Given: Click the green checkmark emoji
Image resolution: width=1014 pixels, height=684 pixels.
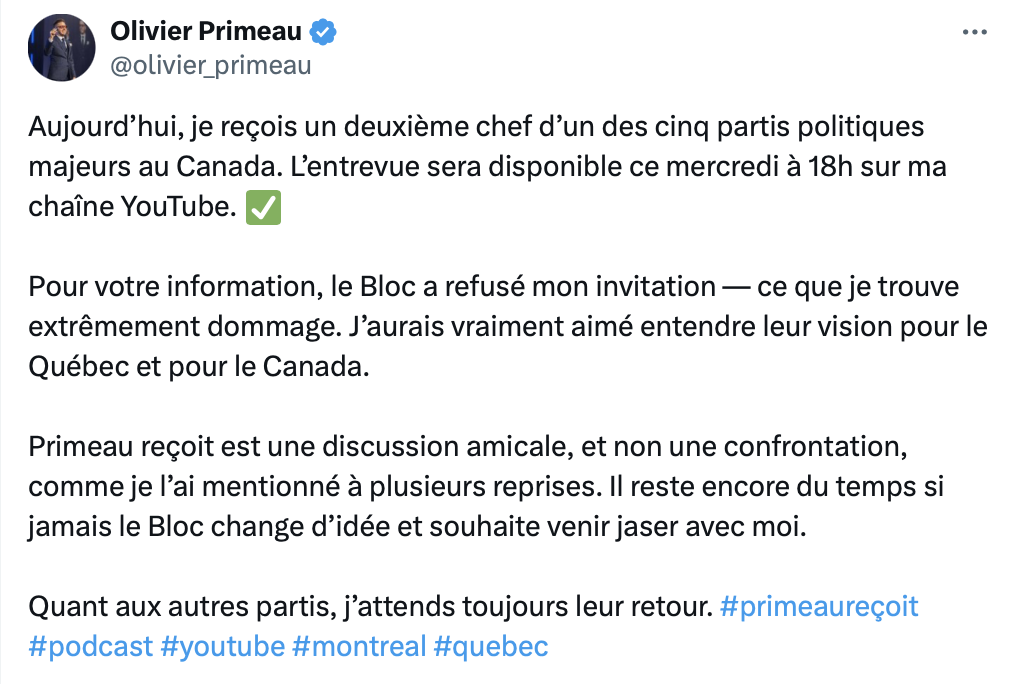Looking at the screenshot, I should point(263,208).
